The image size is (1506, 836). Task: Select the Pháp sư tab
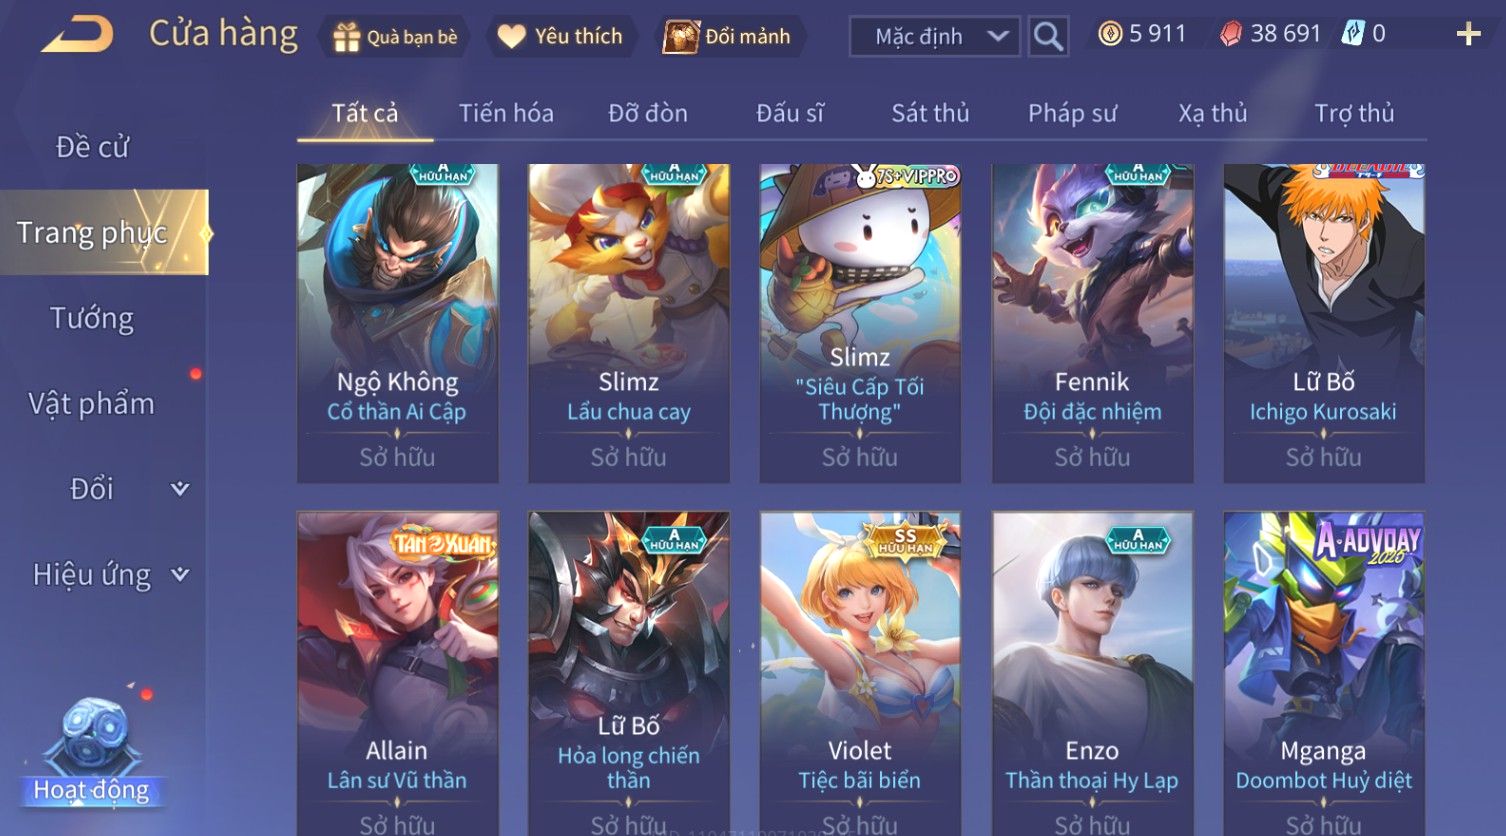click(1072, 113)
